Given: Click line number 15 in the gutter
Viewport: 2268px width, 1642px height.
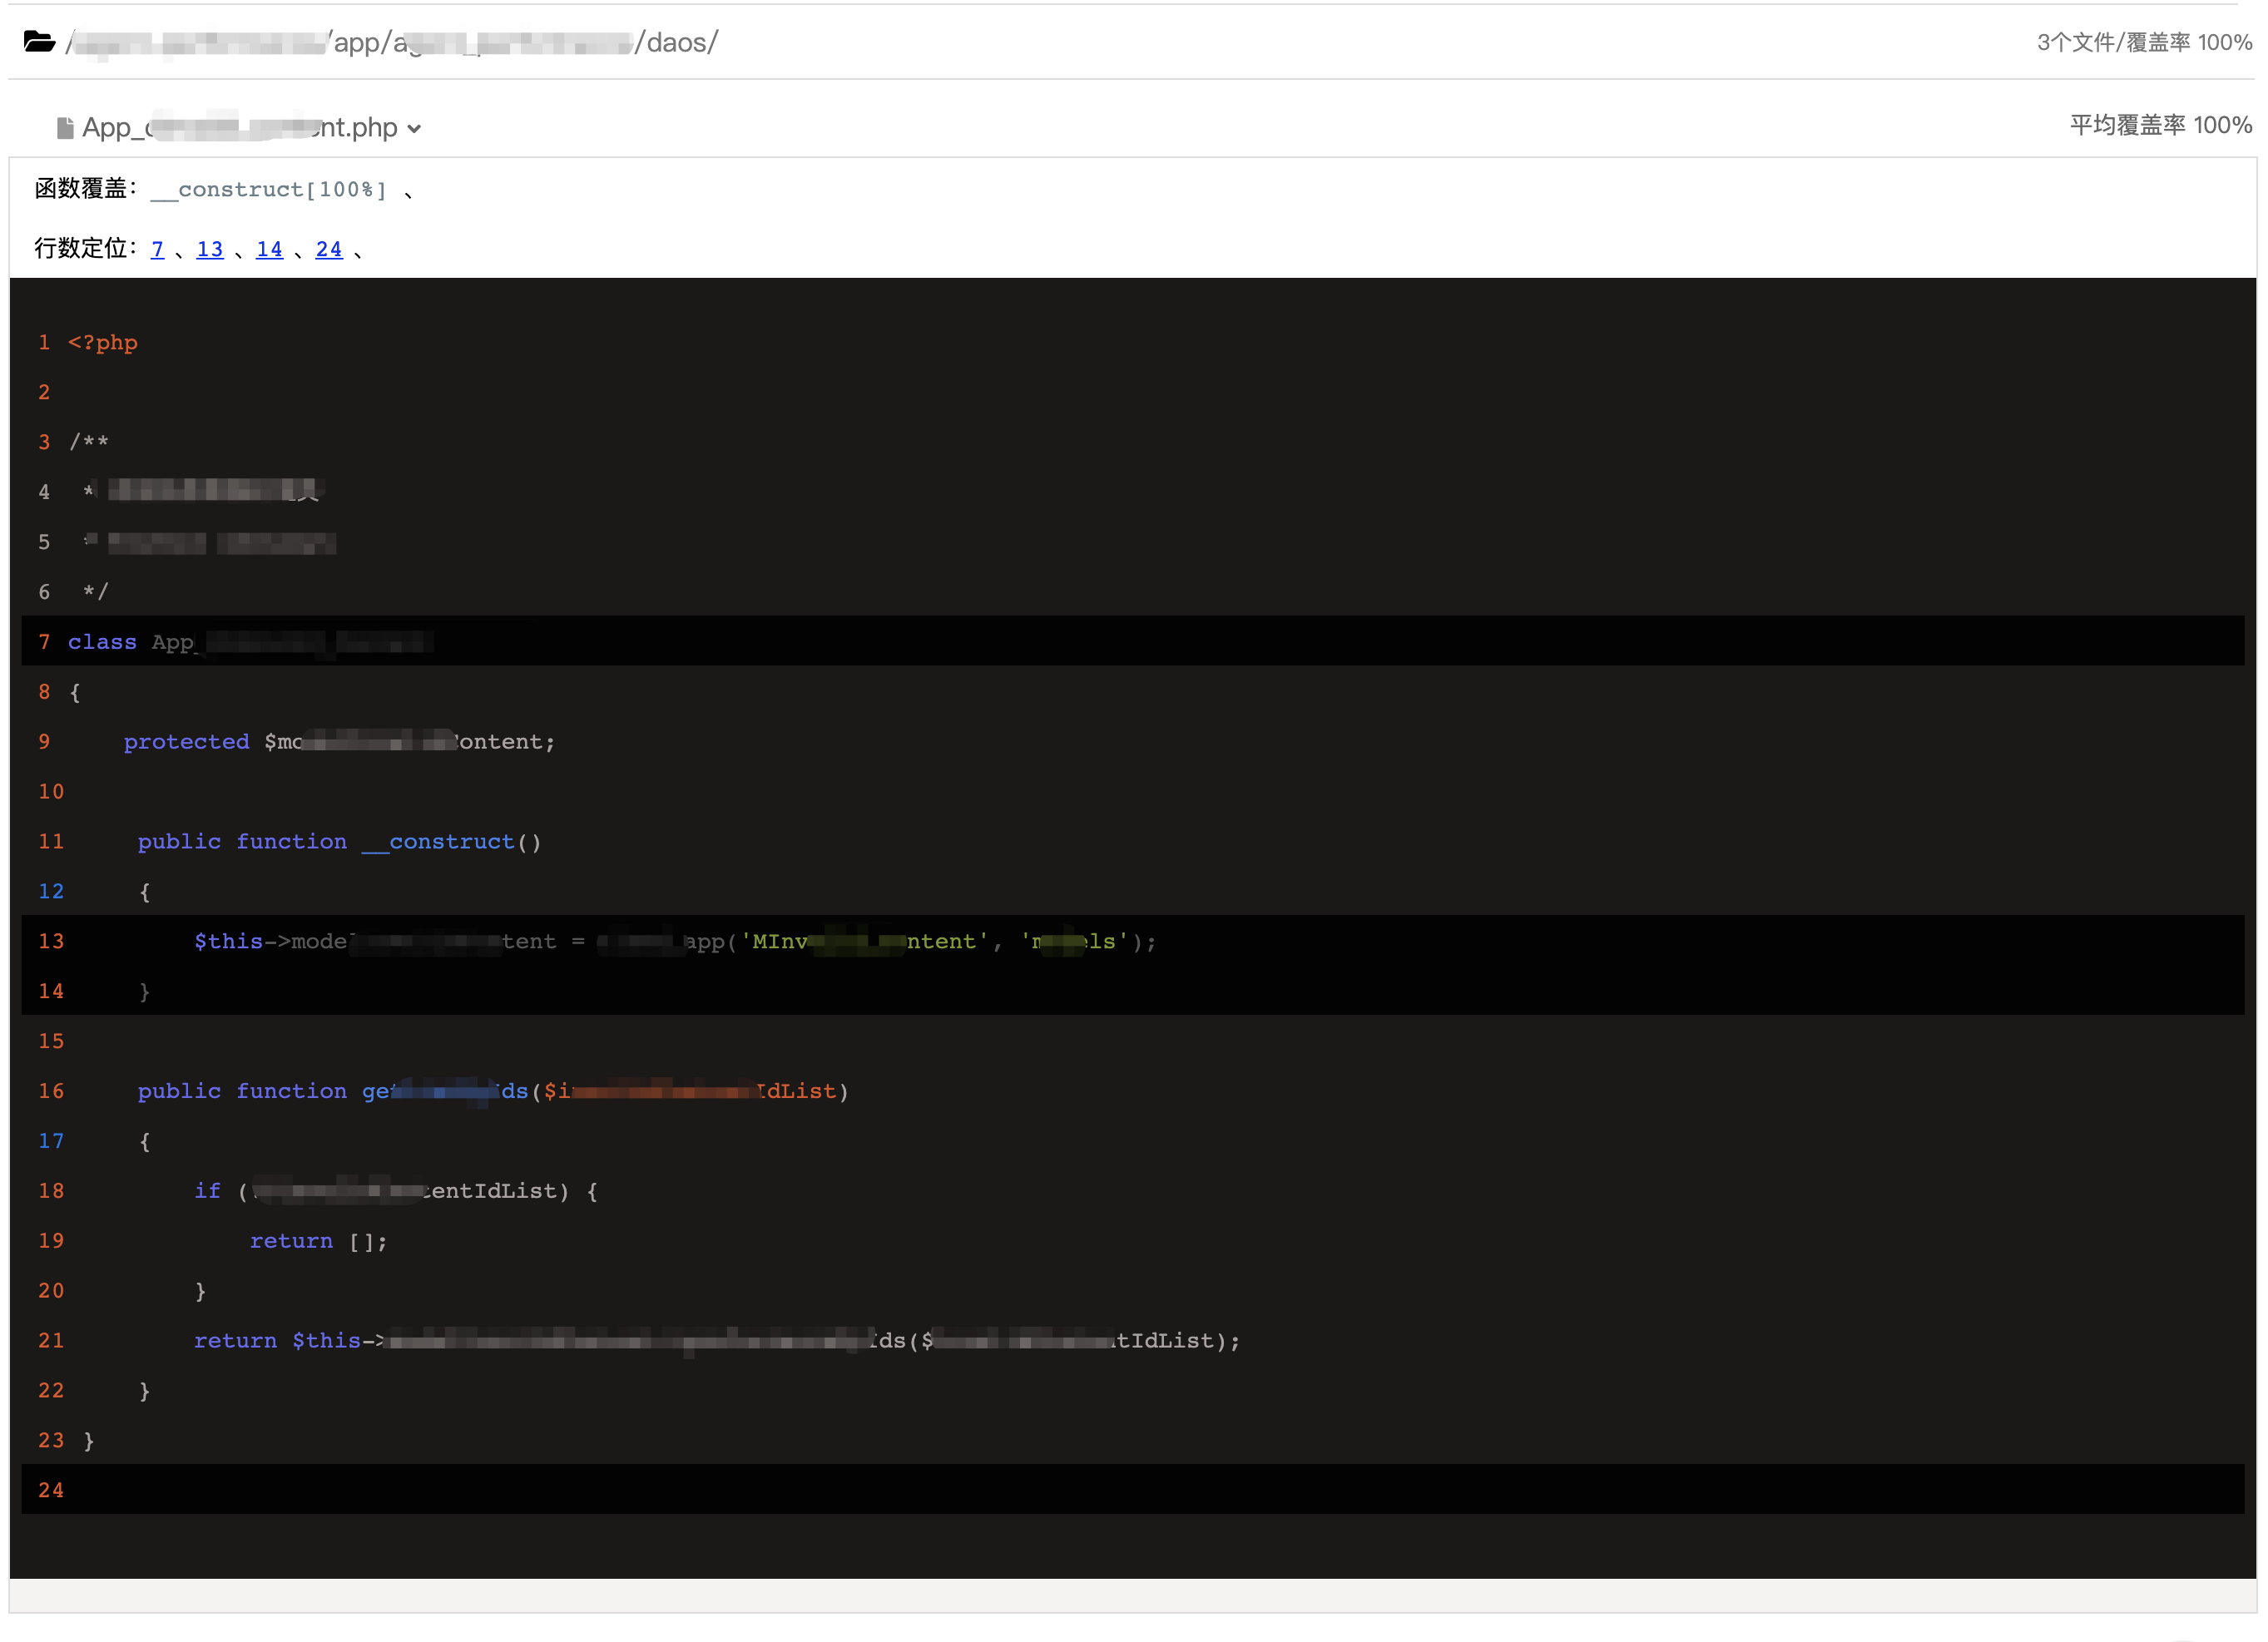Looking at the screenshot, I should [x=51, y=1041].
